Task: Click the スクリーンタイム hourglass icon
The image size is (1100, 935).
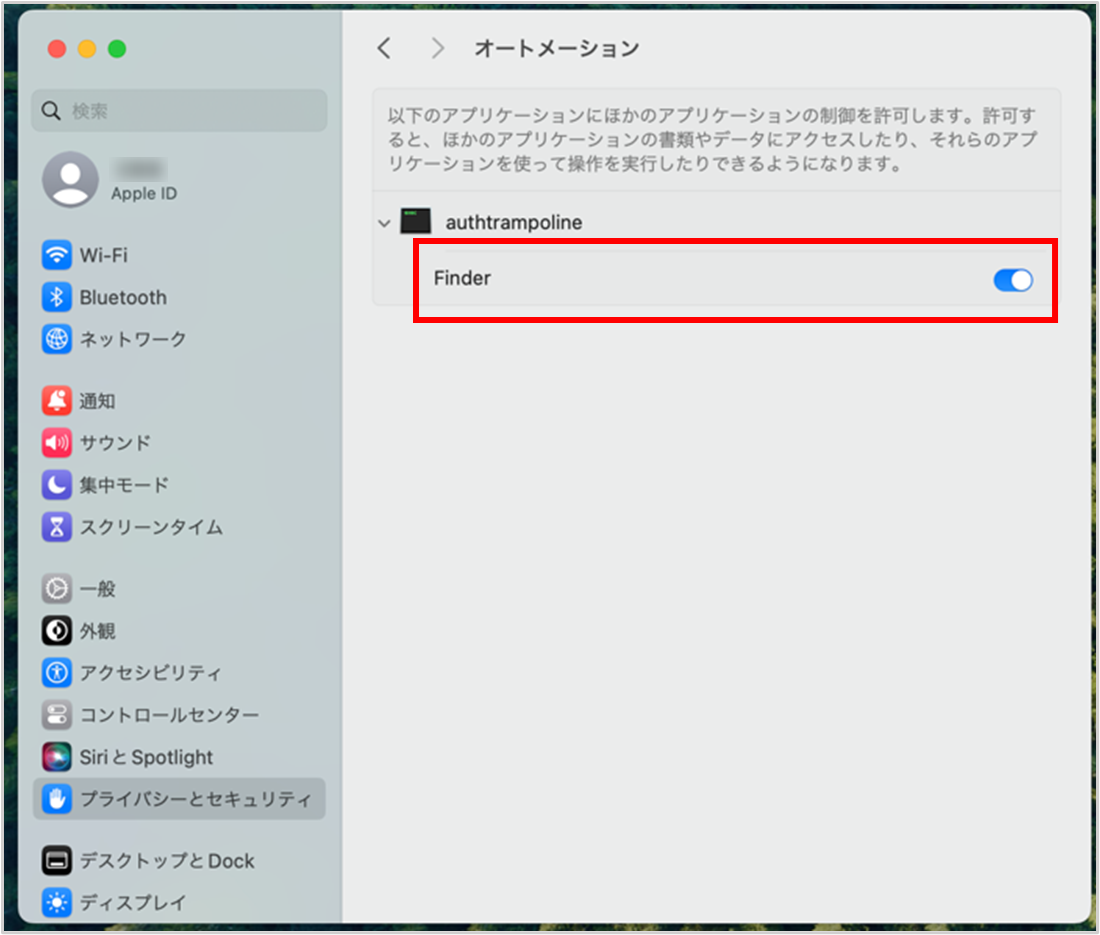Action: pyautogui.click(x=57, y=527)
